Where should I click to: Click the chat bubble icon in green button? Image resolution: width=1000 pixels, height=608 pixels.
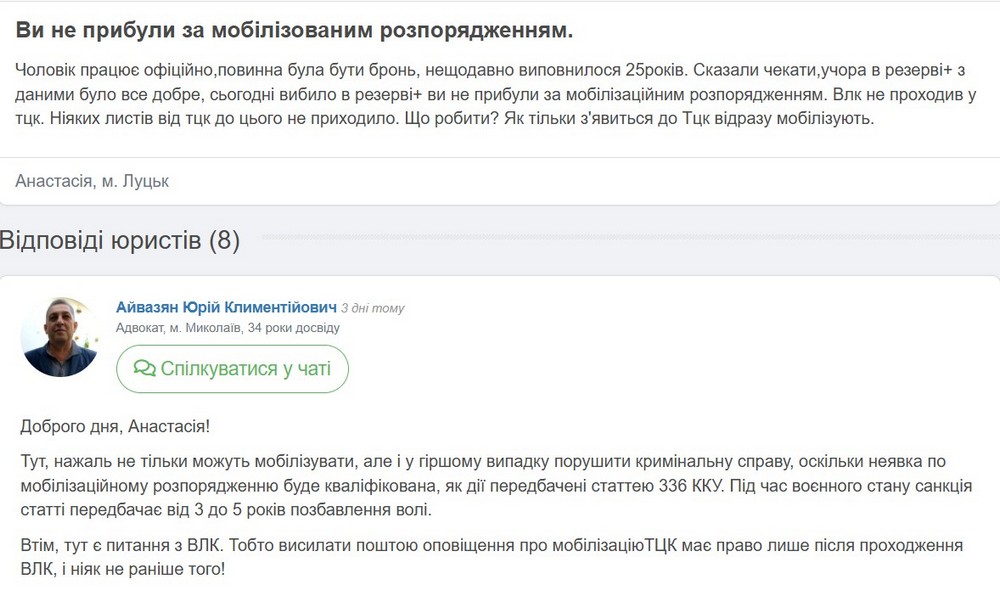tap(145, 369)
